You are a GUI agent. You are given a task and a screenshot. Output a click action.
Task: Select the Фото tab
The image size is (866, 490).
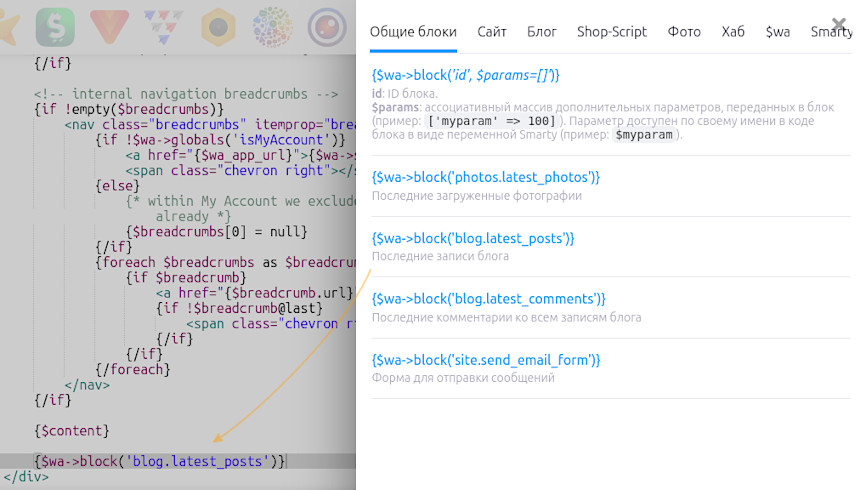click(x=684, y=32)
